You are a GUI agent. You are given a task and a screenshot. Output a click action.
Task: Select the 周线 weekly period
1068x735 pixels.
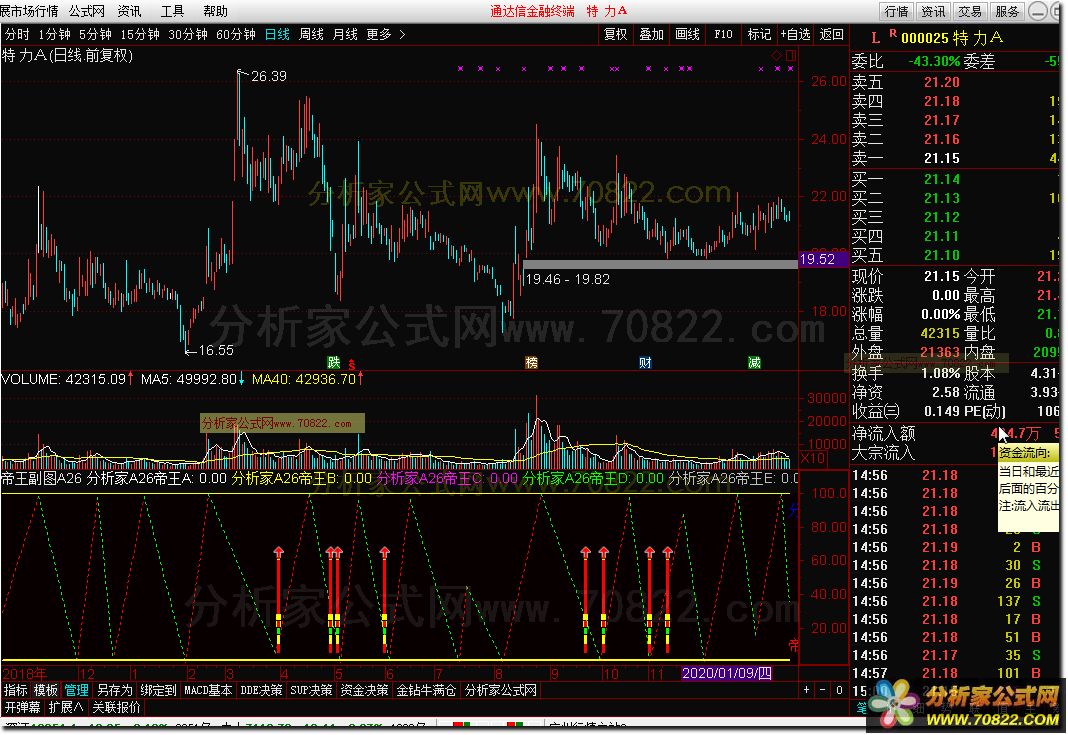311,34
